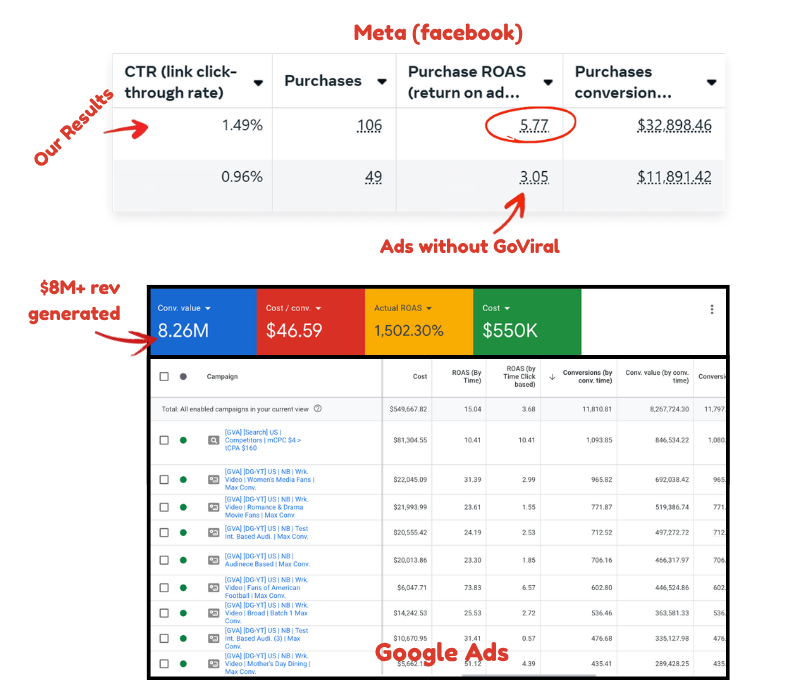Image resolution: width=800 pixels, height=700 pixels.
Task: Click the video campaign icon for Women's Media Fans
Action: [x=212, y=480]
